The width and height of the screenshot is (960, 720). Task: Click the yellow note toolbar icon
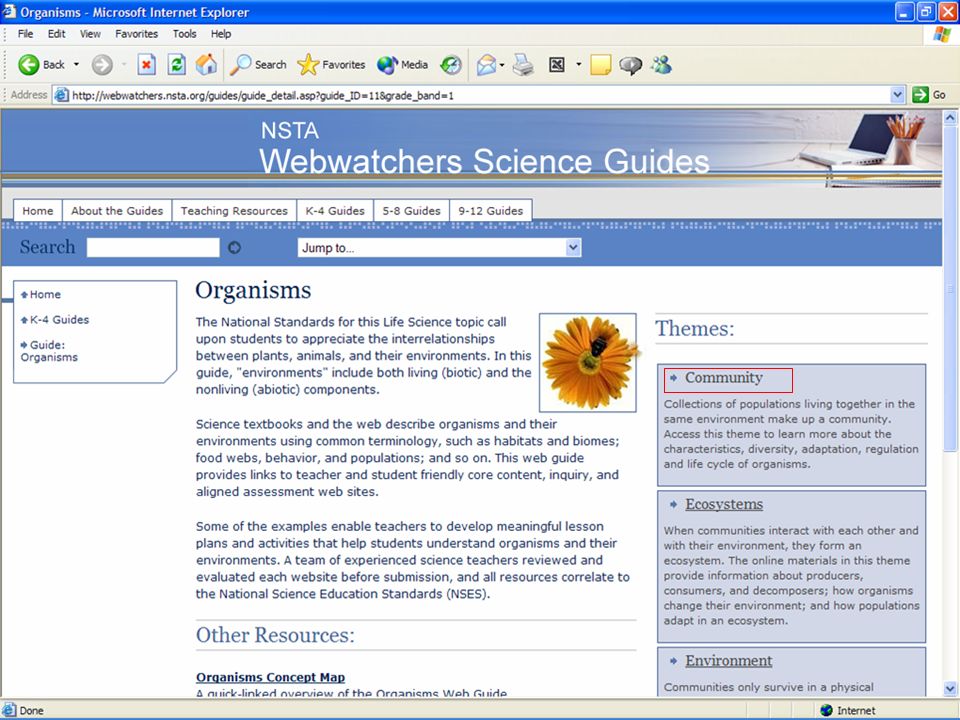click(601, 64)
